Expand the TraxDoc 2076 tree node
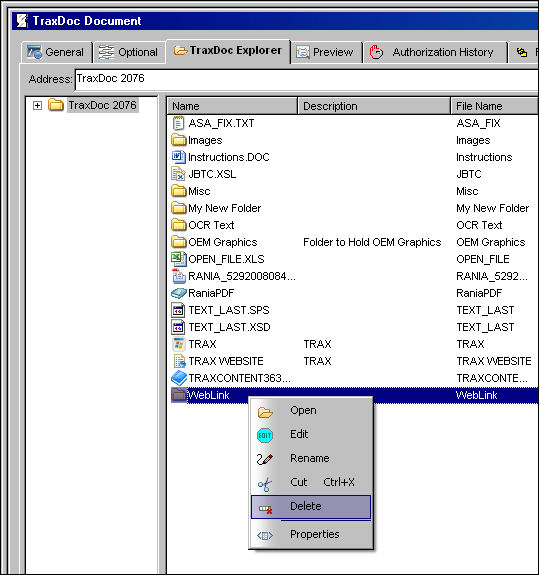This screenshot has width=539, height=575. click(37, 106)
